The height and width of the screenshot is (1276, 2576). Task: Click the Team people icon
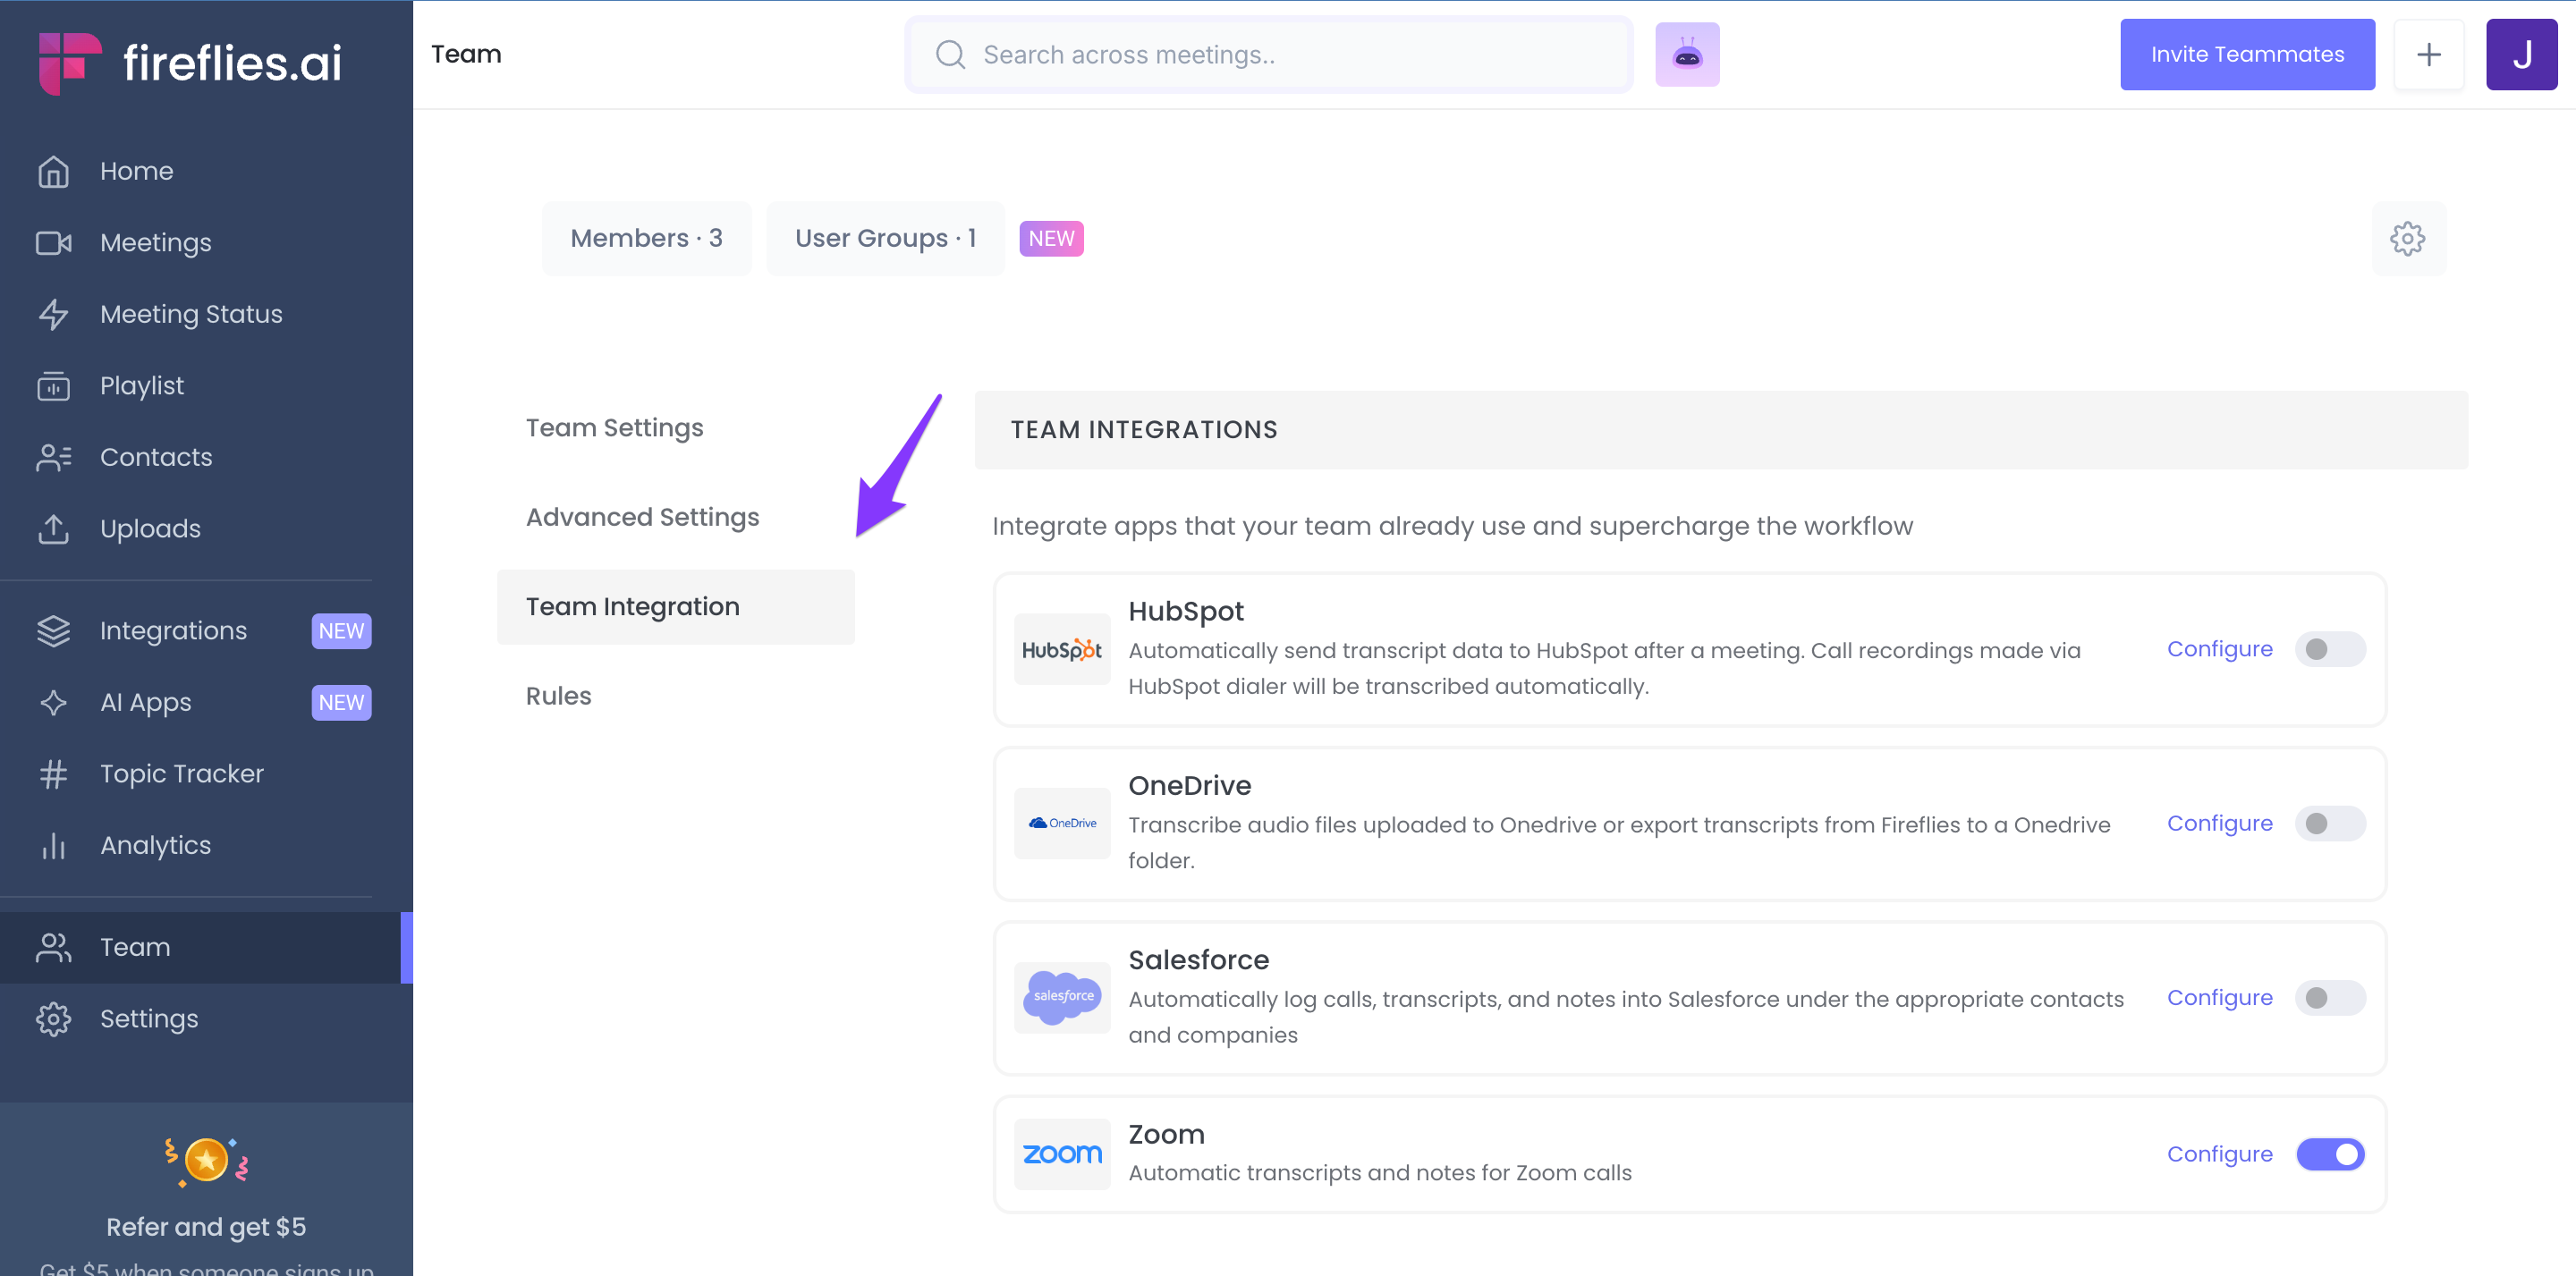coord(53,947)
